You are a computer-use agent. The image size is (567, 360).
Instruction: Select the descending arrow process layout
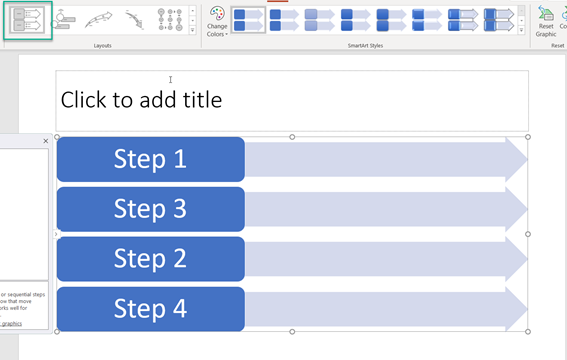[135, 20]
